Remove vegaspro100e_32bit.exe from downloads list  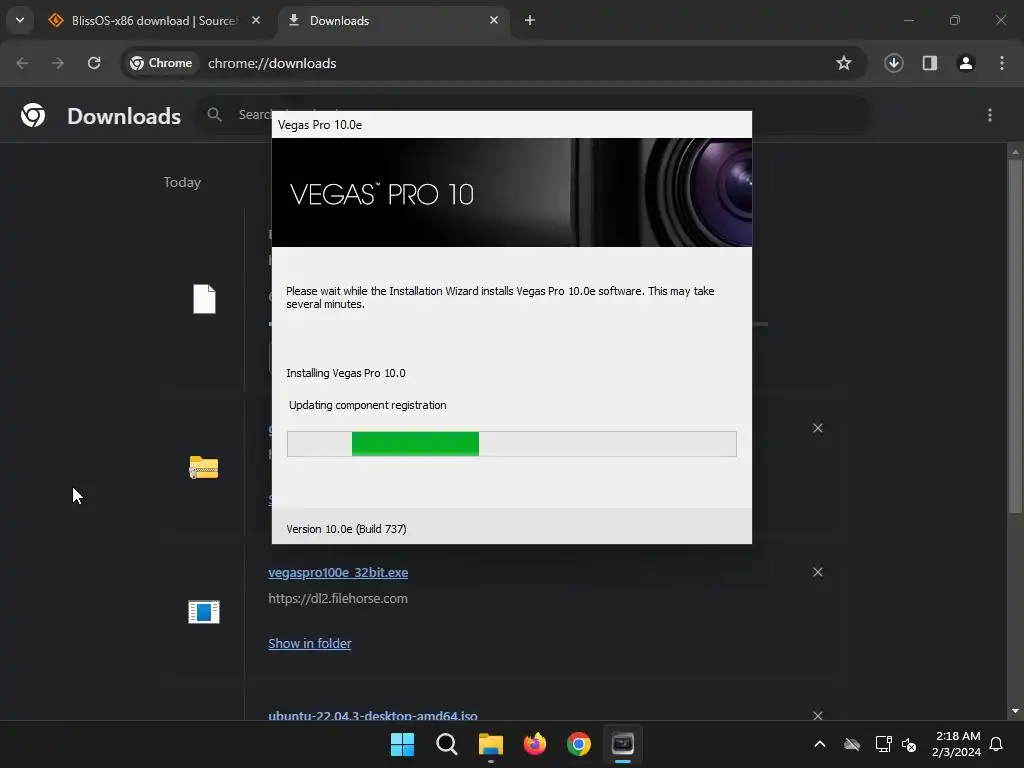(818, 572)
